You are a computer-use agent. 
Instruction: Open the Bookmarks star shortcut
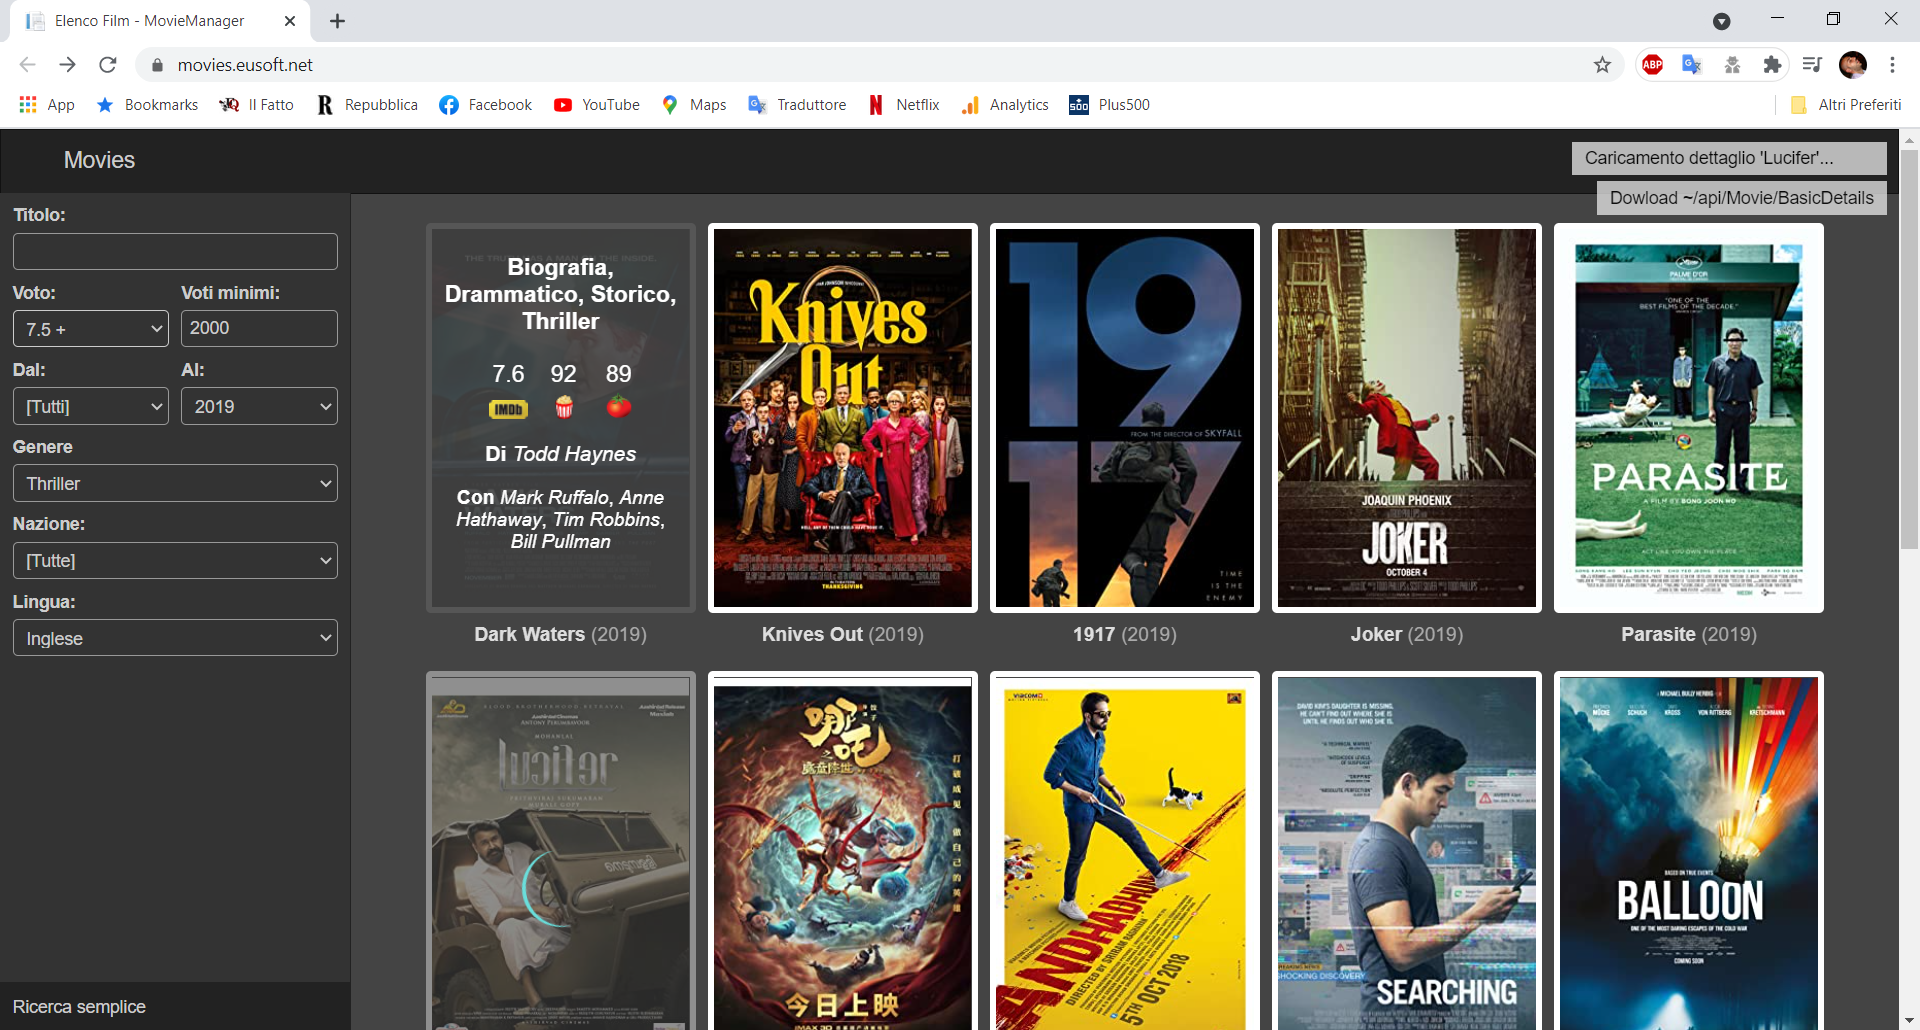(147, 105)
